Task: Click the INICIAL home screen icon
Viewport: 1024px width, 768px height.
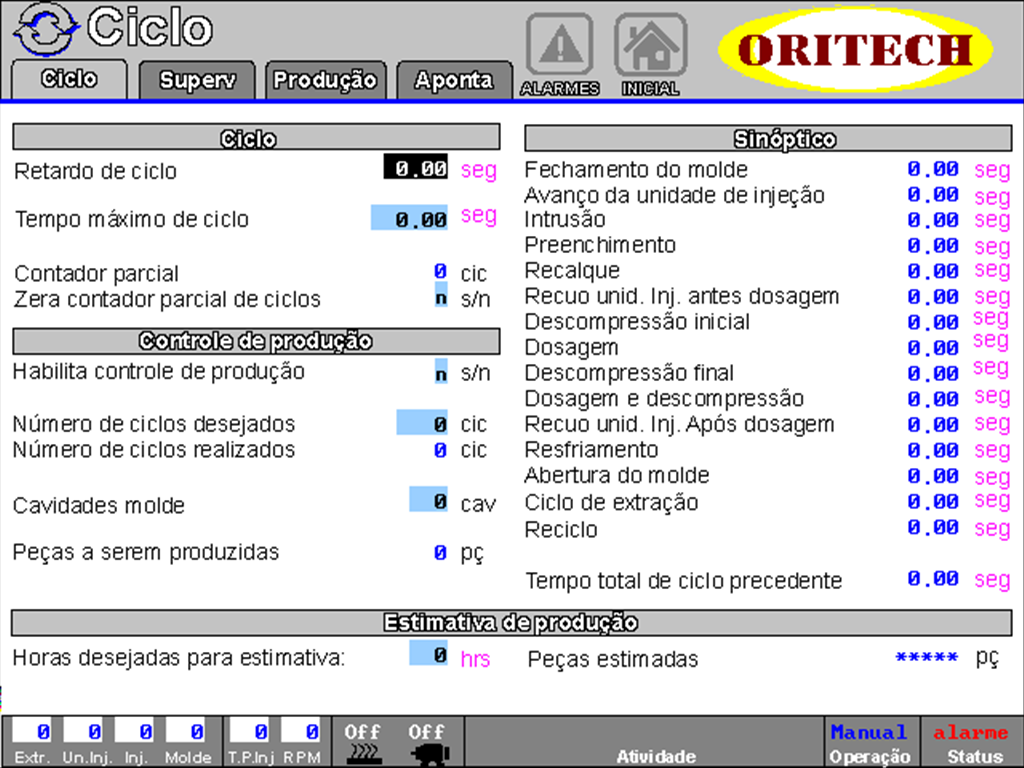Action: [649, 45]
